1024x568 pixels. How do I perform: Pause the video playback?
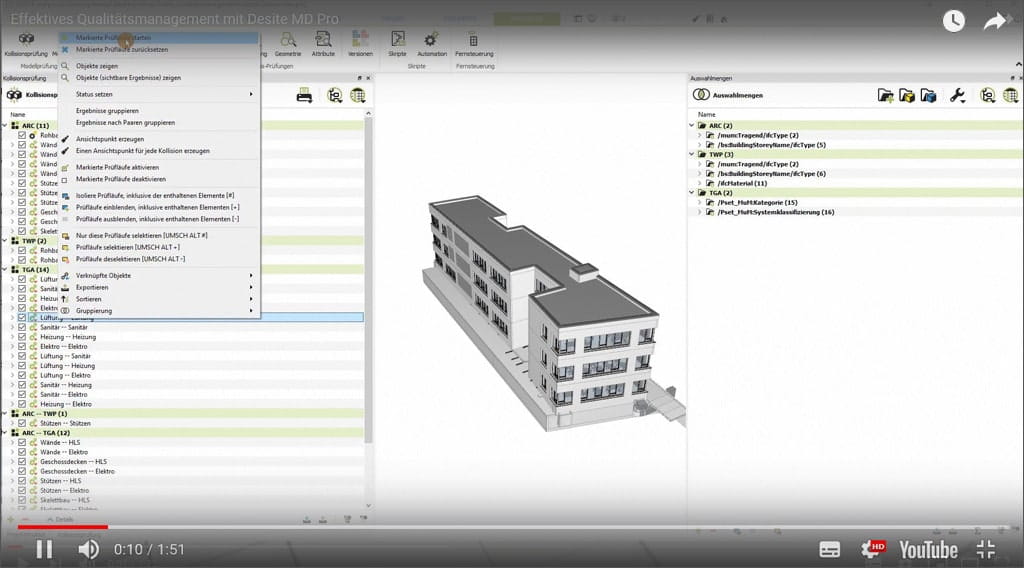point(44,549)
